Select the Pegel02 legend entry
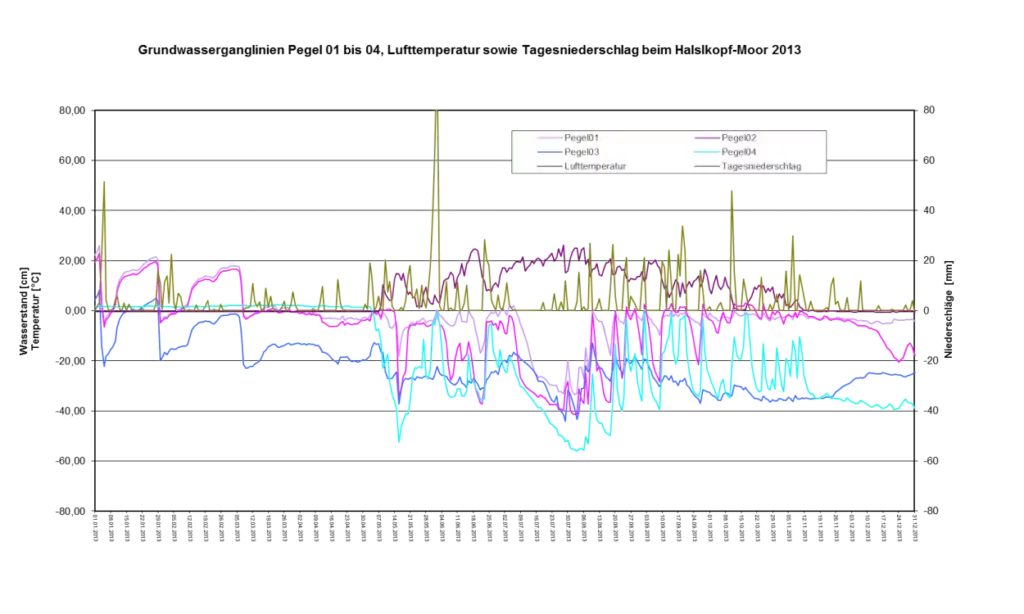This screenshot has width=1024, height=614. (x=738, y=137)
